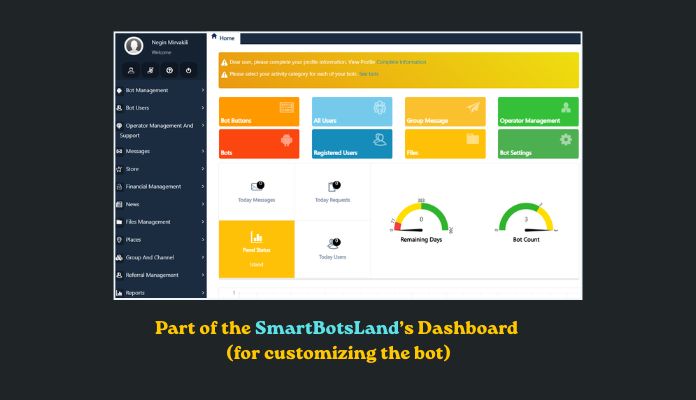Image resolution: width=696 pixels, height=400 pixels.
Task: Click the Bot Users sidebar icon
Action: (119, 108)
